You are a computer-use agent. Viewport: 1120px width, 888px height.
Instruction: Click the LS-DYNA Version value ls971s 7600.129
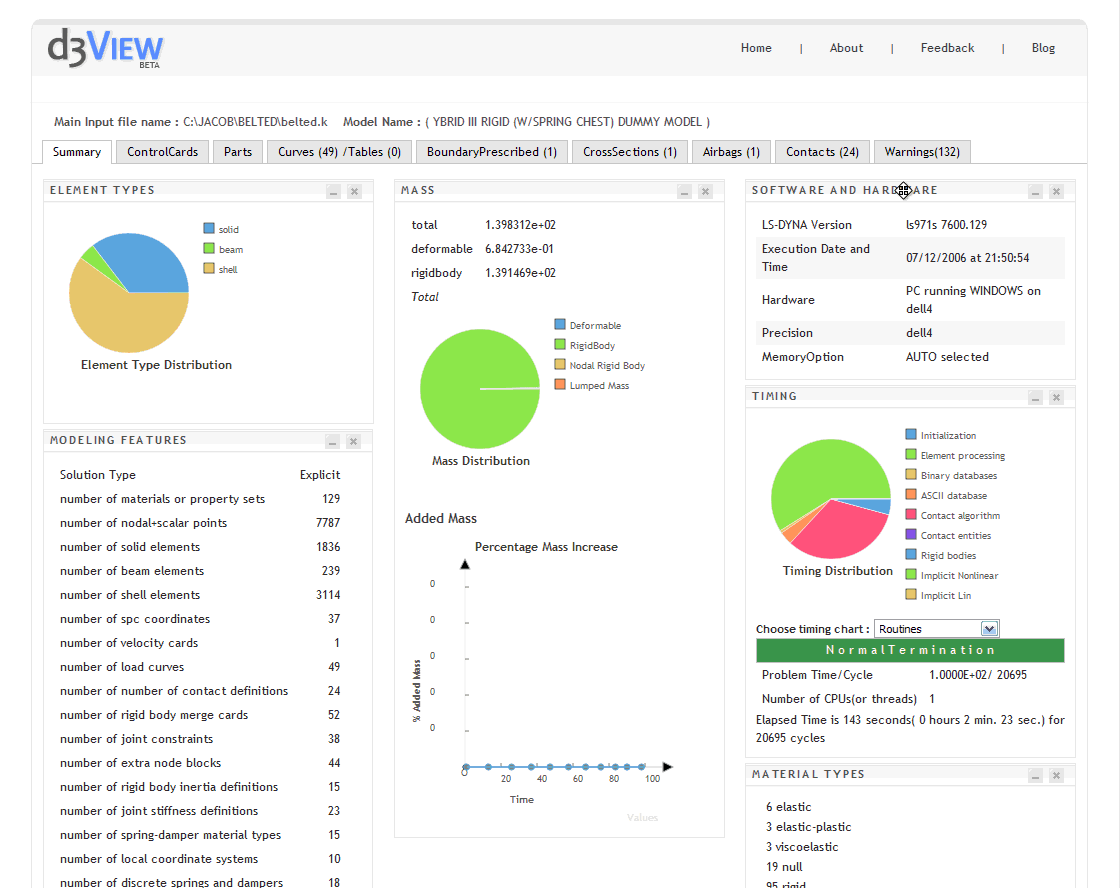point(946,225)
